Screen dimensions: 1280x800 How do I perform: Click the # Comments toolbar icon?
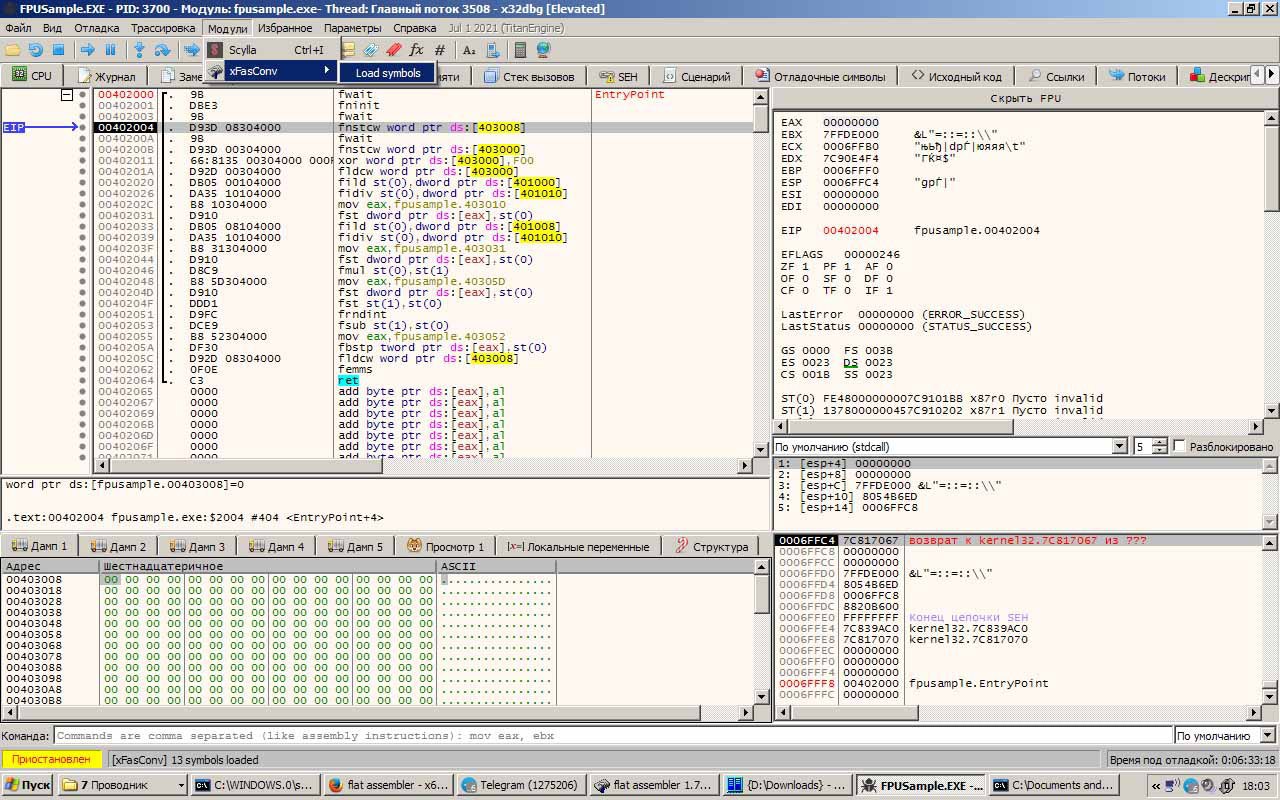[x=440, y=49]
